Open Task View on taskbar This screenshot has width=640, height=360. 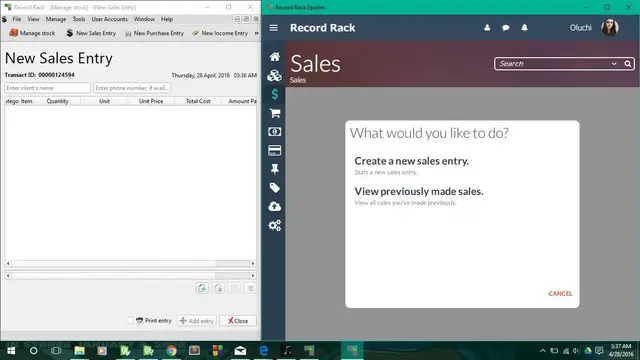coord(56,351)
